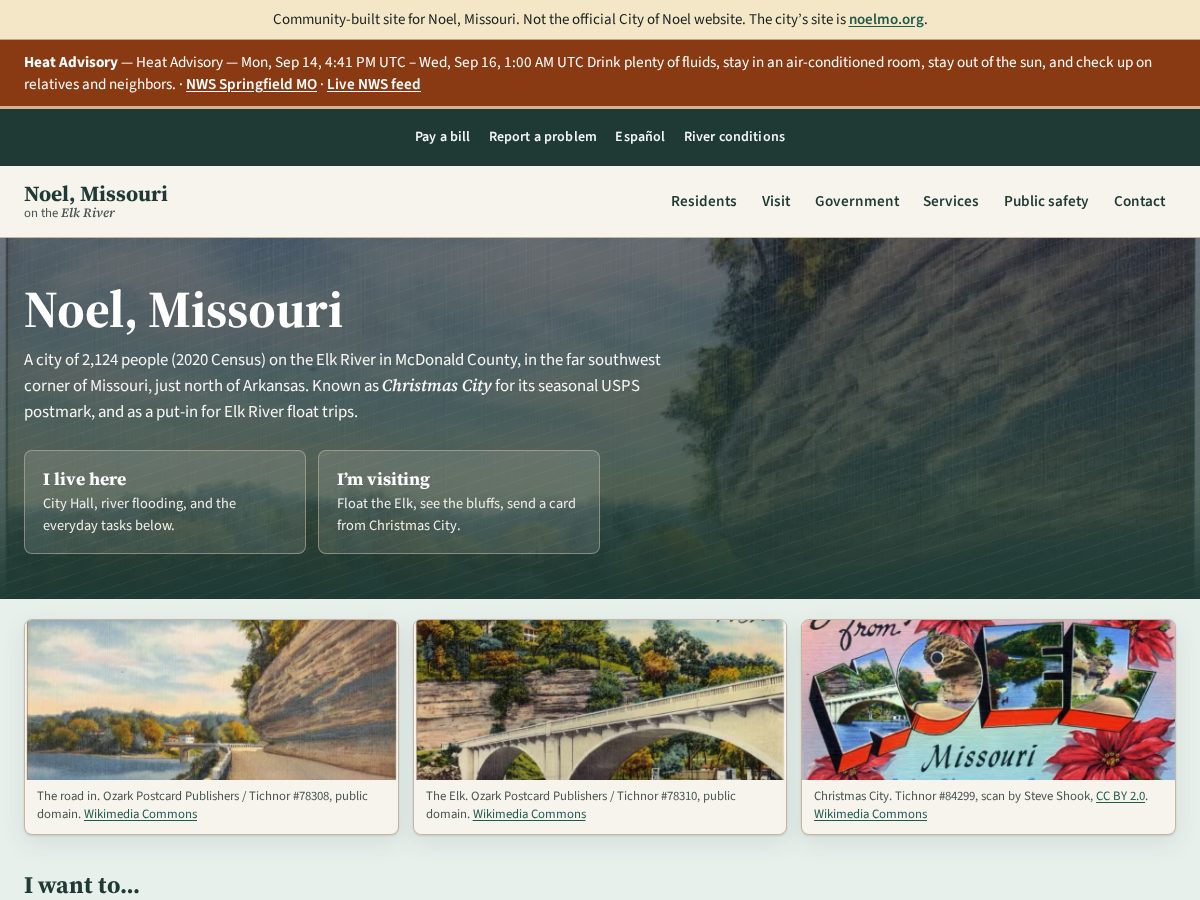View The road in postcard image
This screenshot has height=900, width=1200.
(212, 700)
